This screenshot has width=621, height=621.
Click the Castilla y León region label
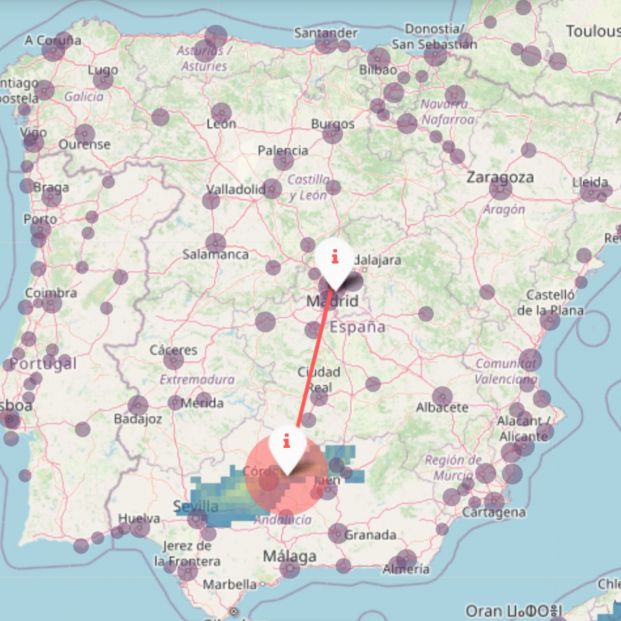pyautogui.click(x=308, y=187)
